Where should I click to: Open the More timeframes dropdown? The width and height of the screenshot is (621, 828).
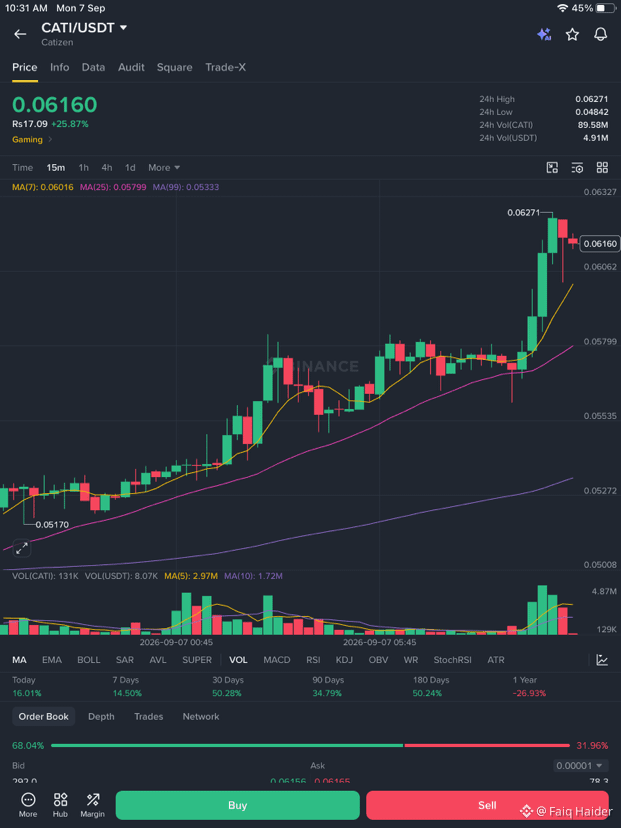164,167
